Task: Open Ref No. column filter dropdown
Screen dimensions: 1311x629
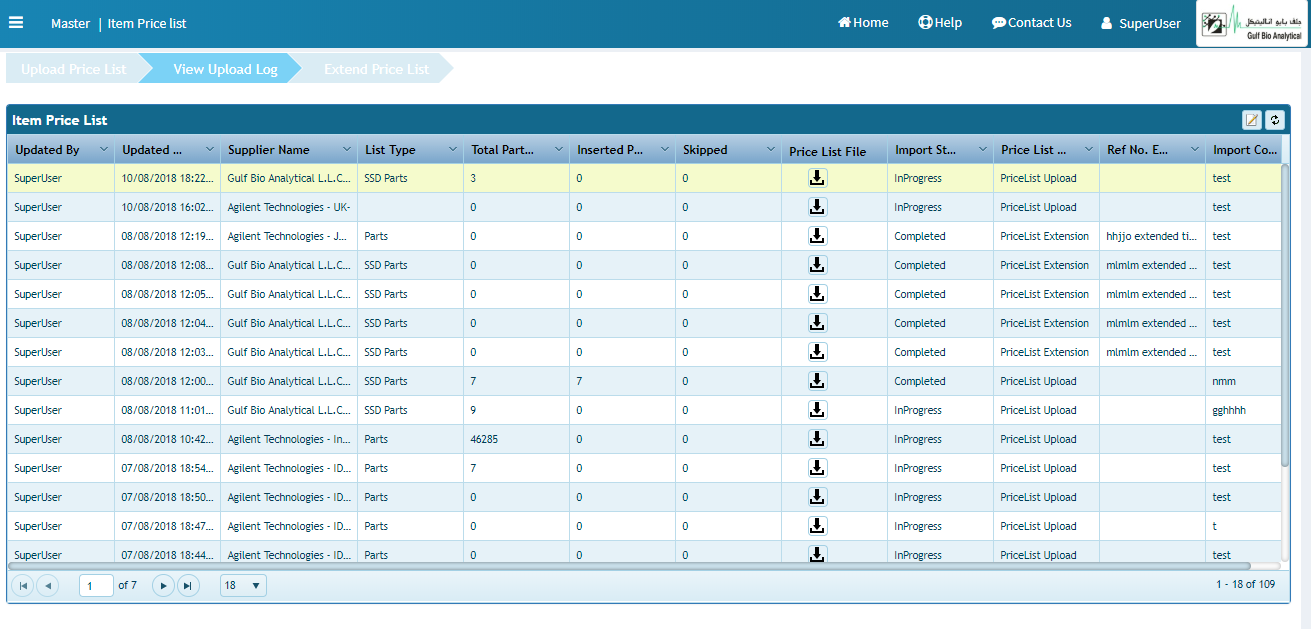Action: point(1194,149)
